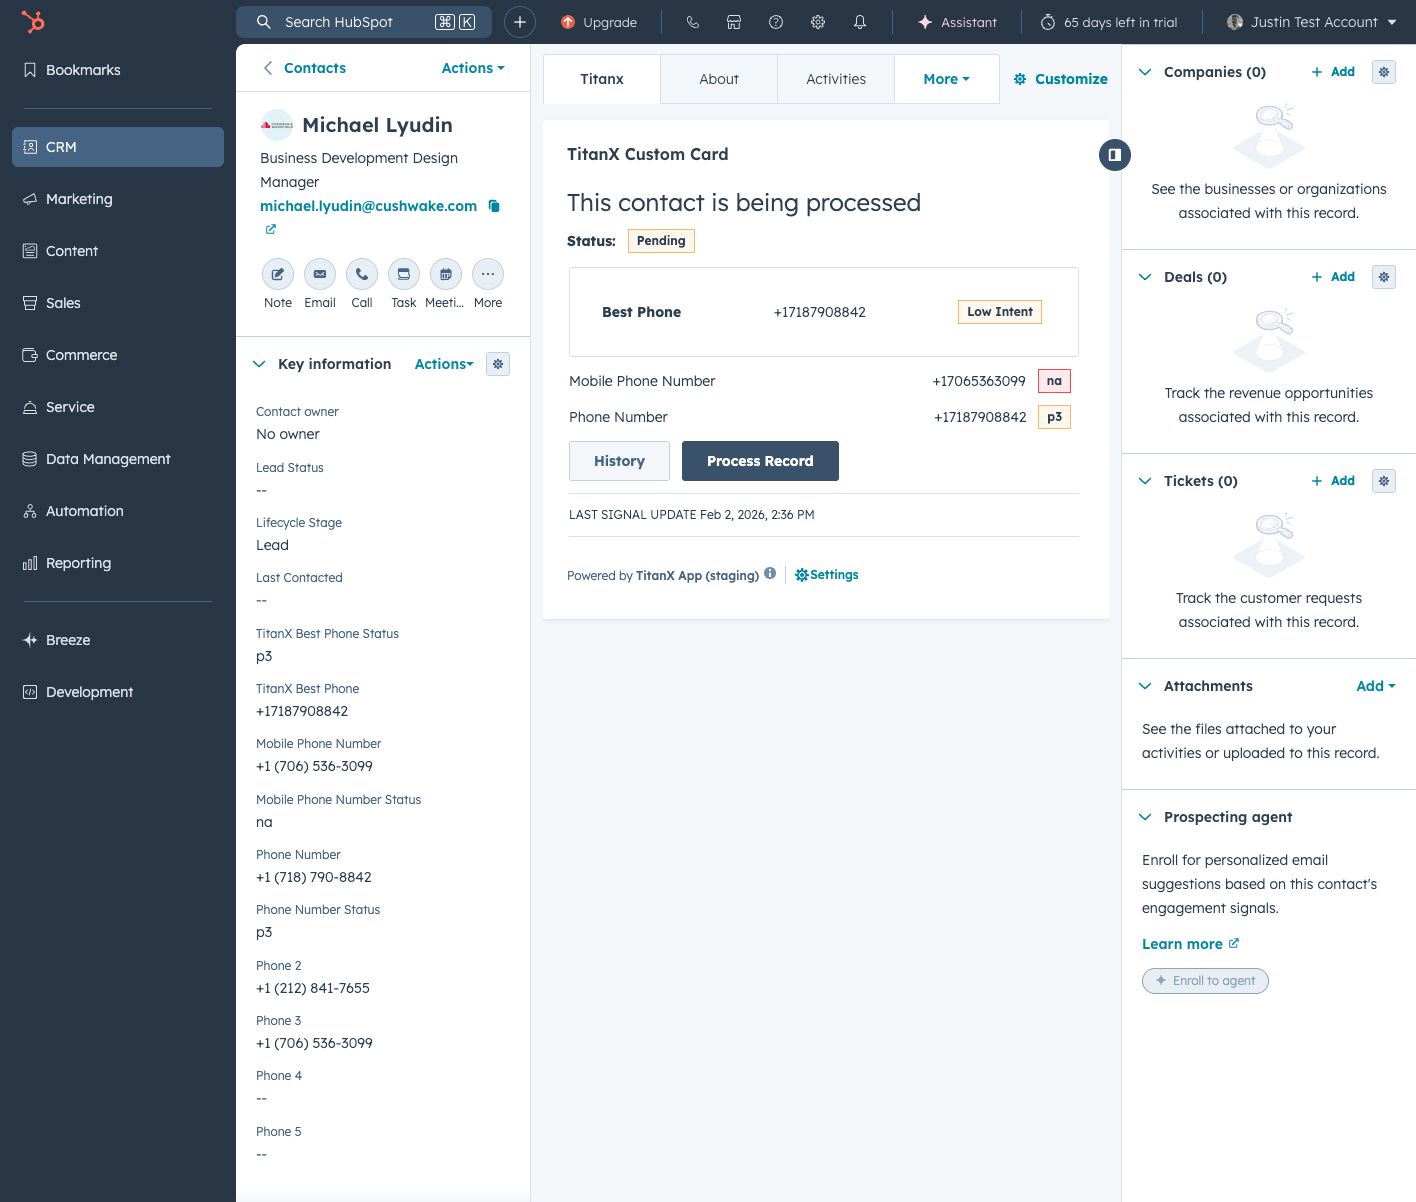Click in the Search HubSpot field
This screenshot has width=1416, height=1202.
coord(364,22)
